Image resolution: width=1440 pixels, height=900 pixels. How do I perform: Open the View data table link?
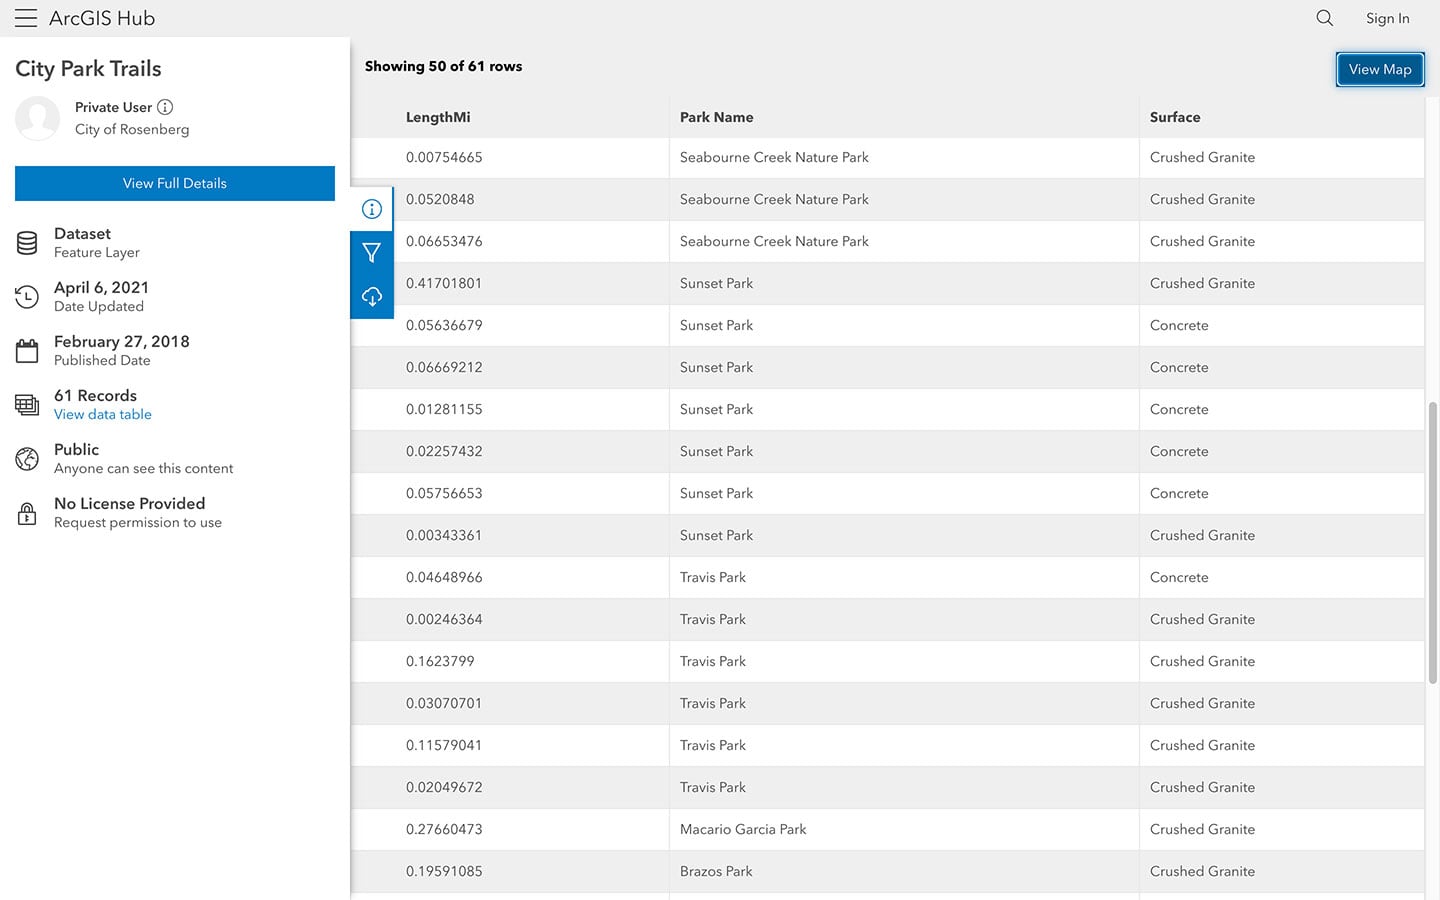103,414
